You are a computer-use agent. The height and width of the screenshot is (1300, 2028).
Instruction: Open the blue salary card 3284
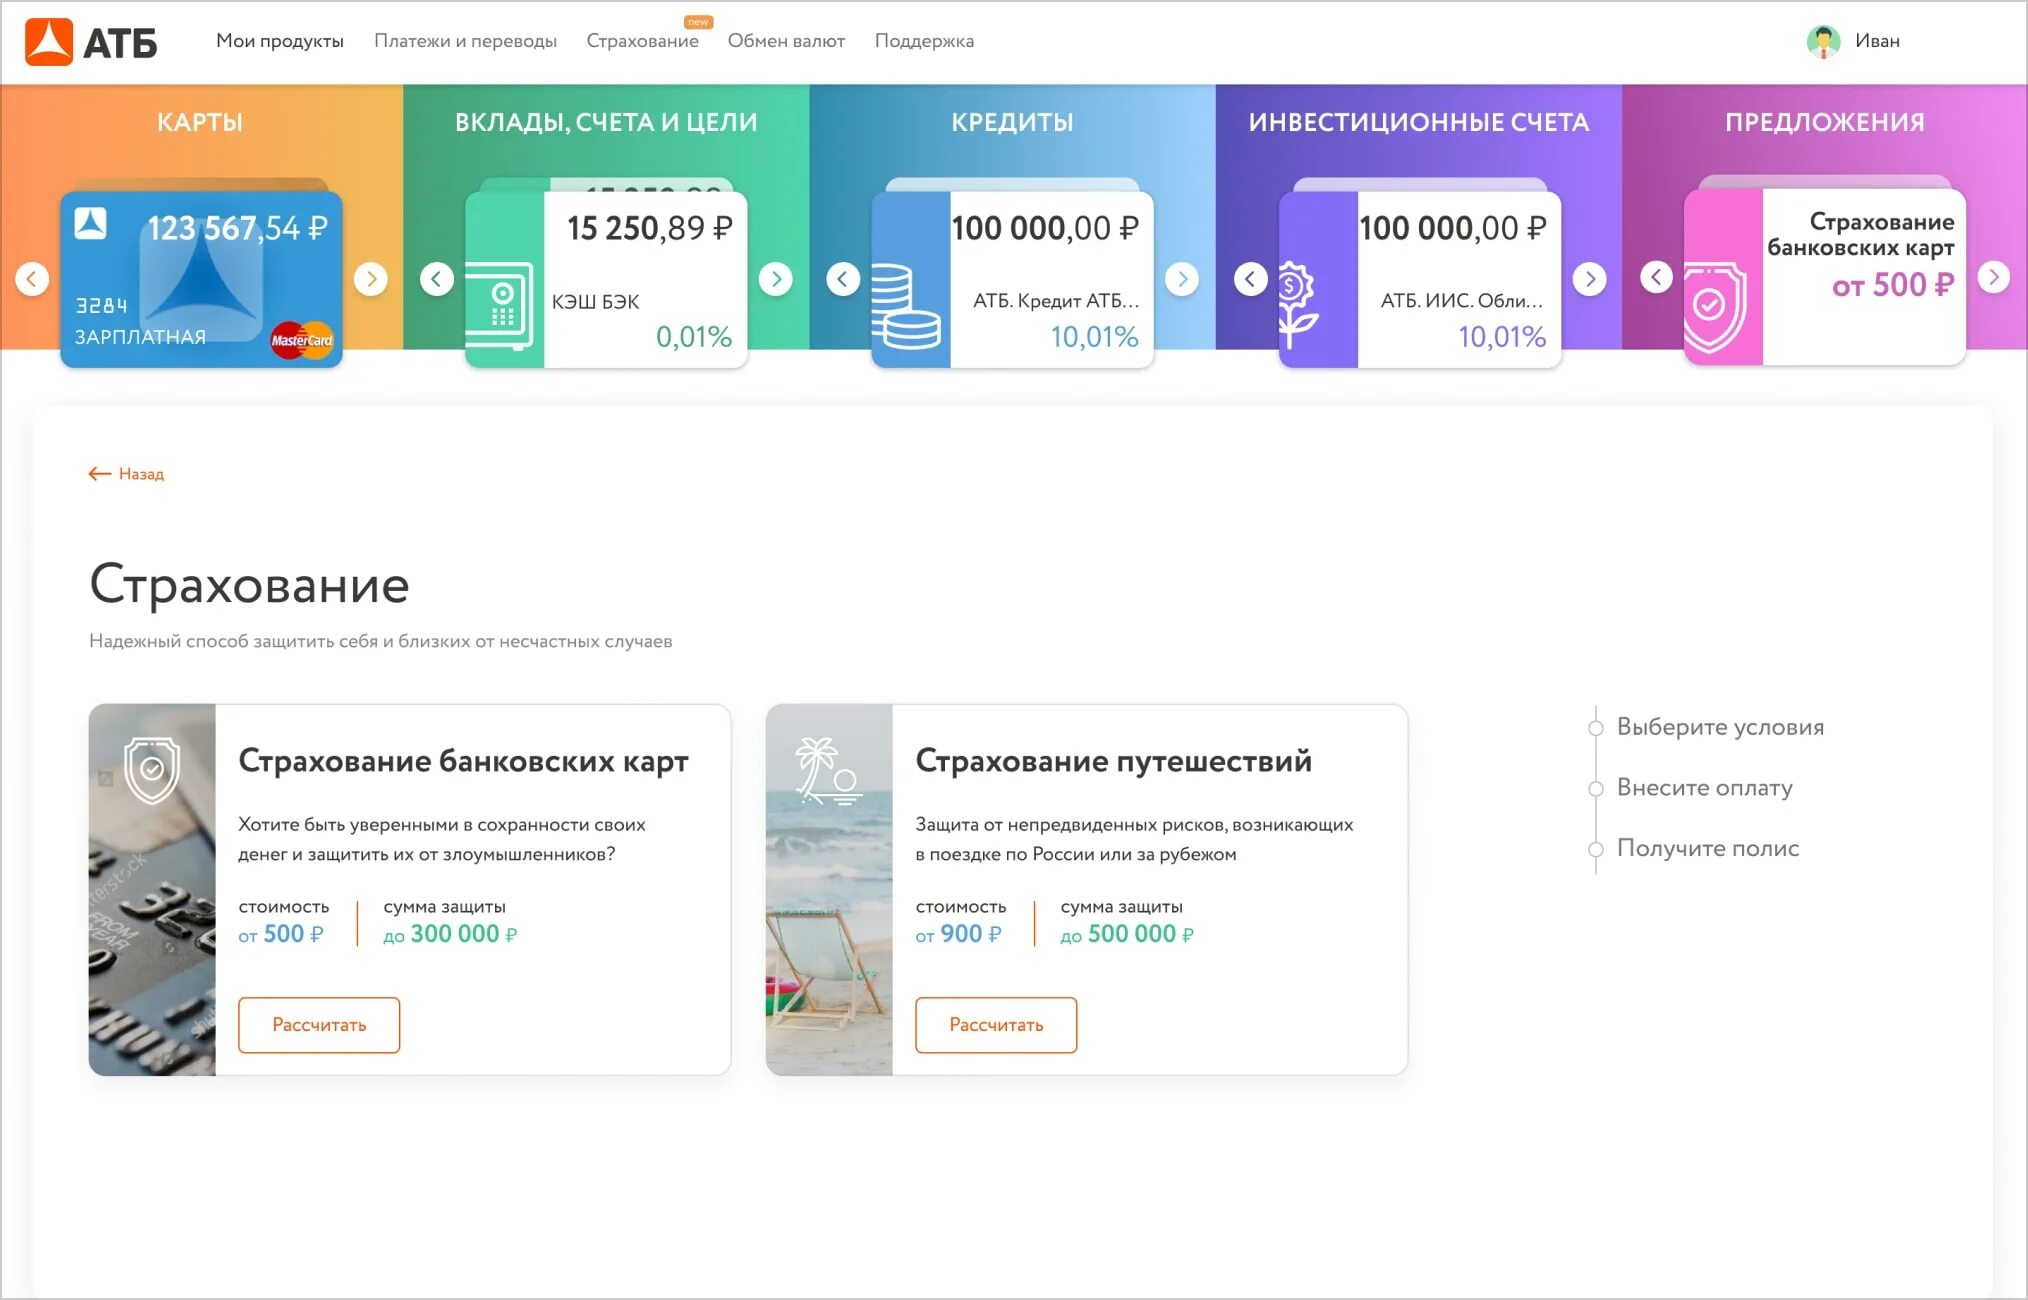click(202, 280)
